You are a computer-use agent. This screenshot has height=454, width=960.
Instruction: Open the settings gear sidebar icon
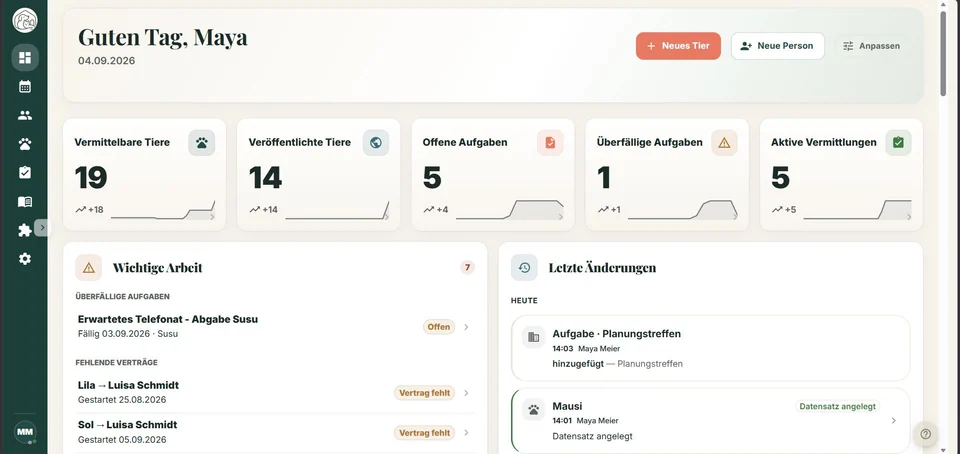pos(25,259)
